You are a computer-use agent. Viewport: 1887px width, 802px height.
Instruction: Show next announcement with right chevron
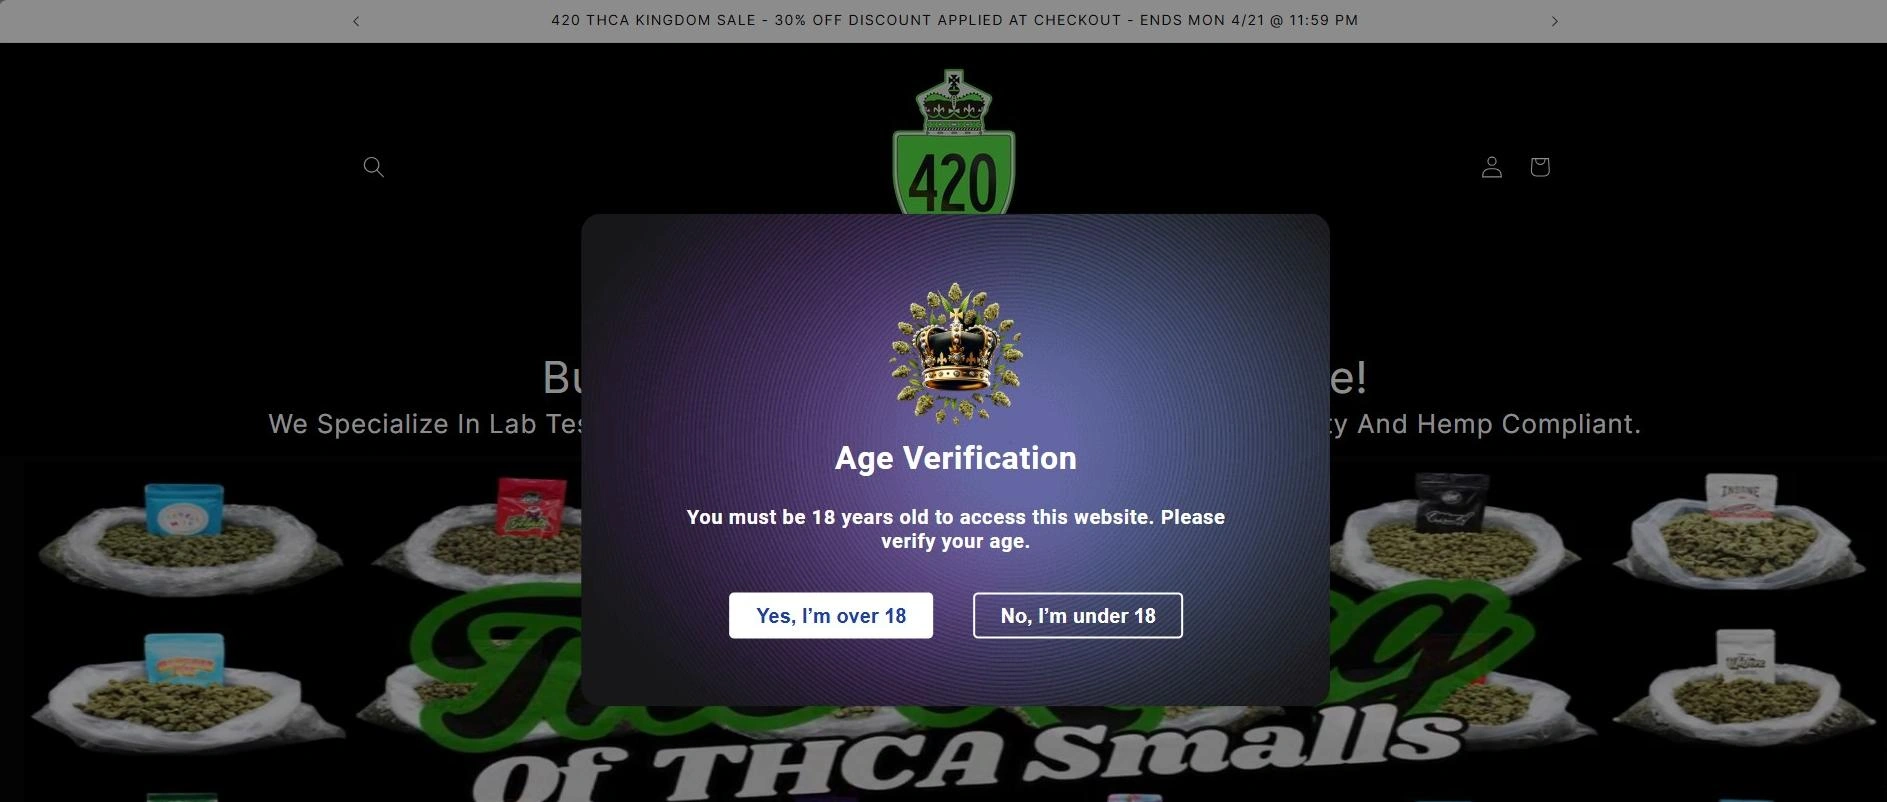pyautogui.click(x=1554, y=21)
